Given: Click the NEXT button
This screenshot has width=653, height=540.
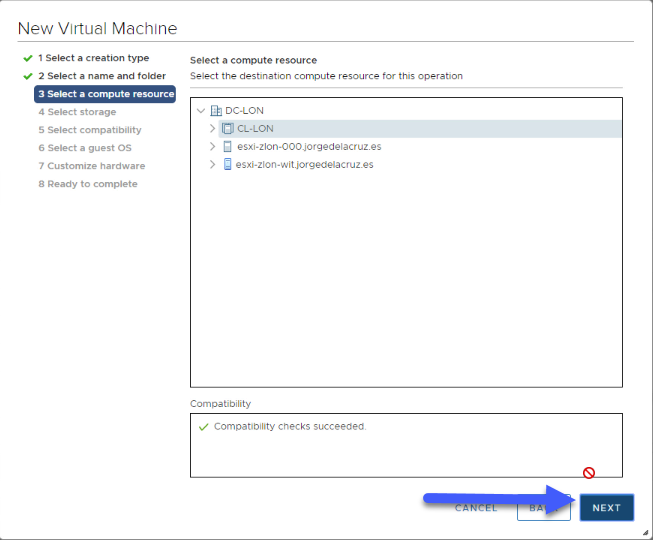Looking at the screenshot, I should [607, 508].
